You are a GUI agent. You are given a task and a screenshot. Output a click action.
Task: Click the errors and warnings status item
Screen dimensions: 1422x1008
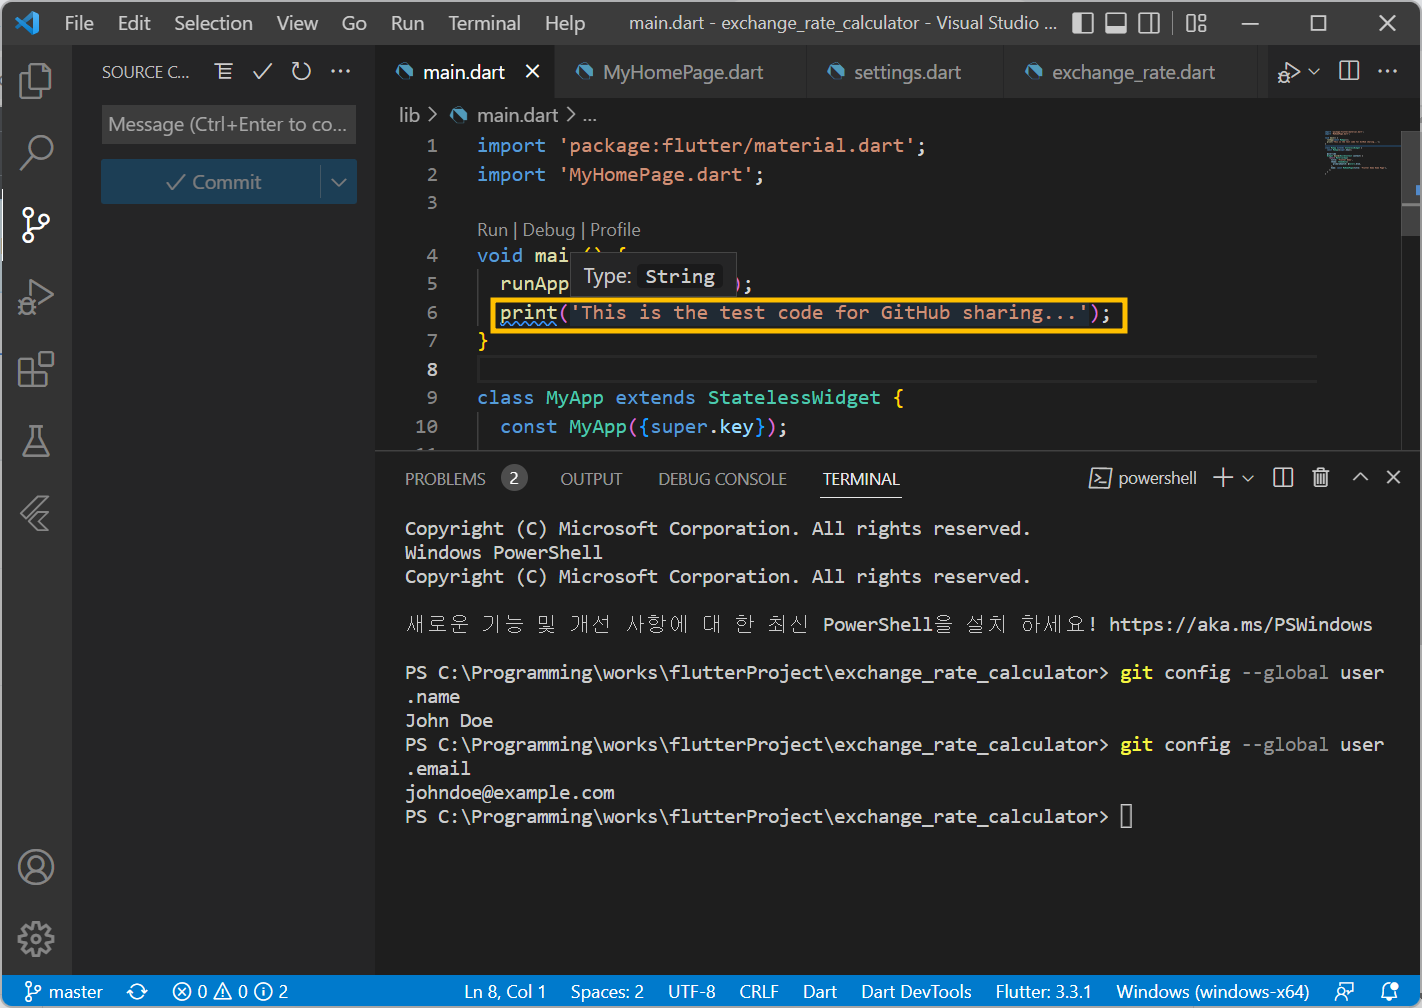[230, 991]
